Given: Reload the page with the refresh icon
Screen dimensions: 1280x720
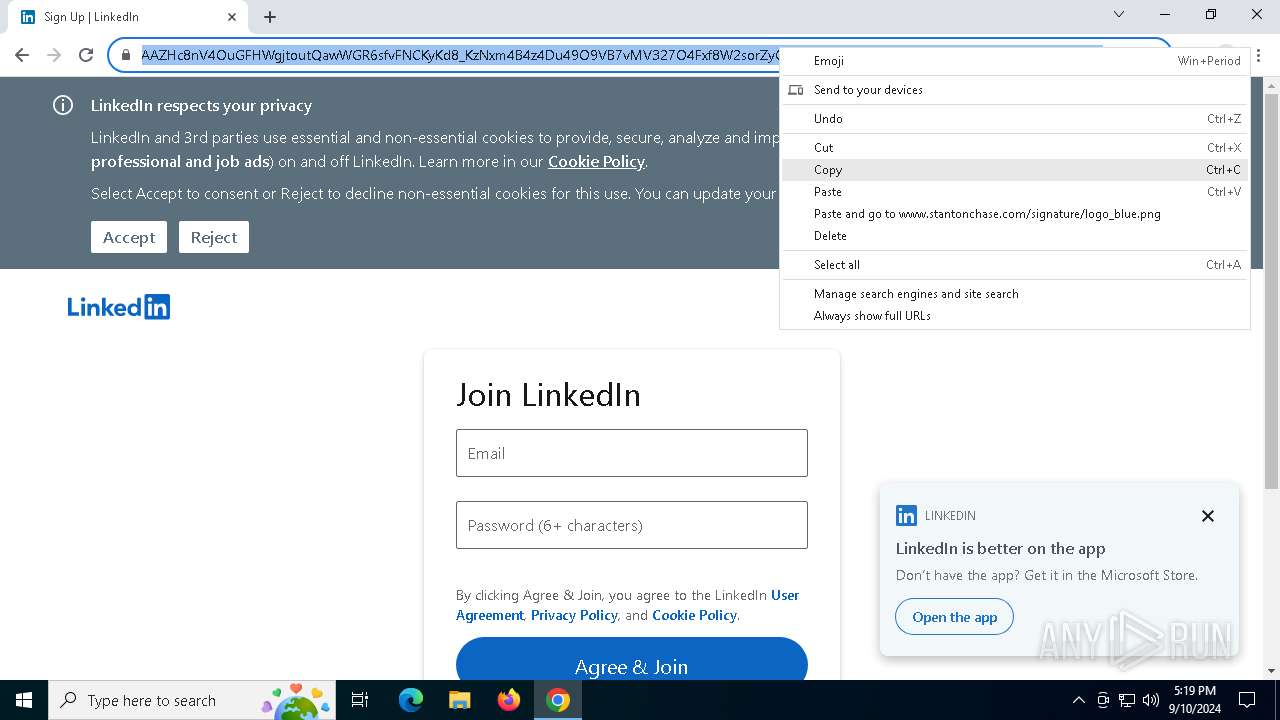Looking at the screenshot, I should pyautogui.click(x=86, y=55).
